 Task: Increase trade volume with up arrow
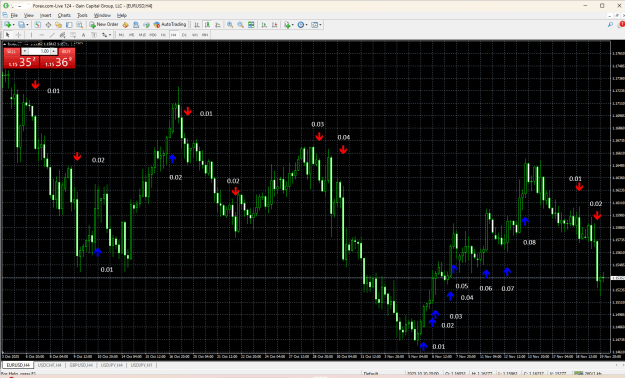click(53, 51)
